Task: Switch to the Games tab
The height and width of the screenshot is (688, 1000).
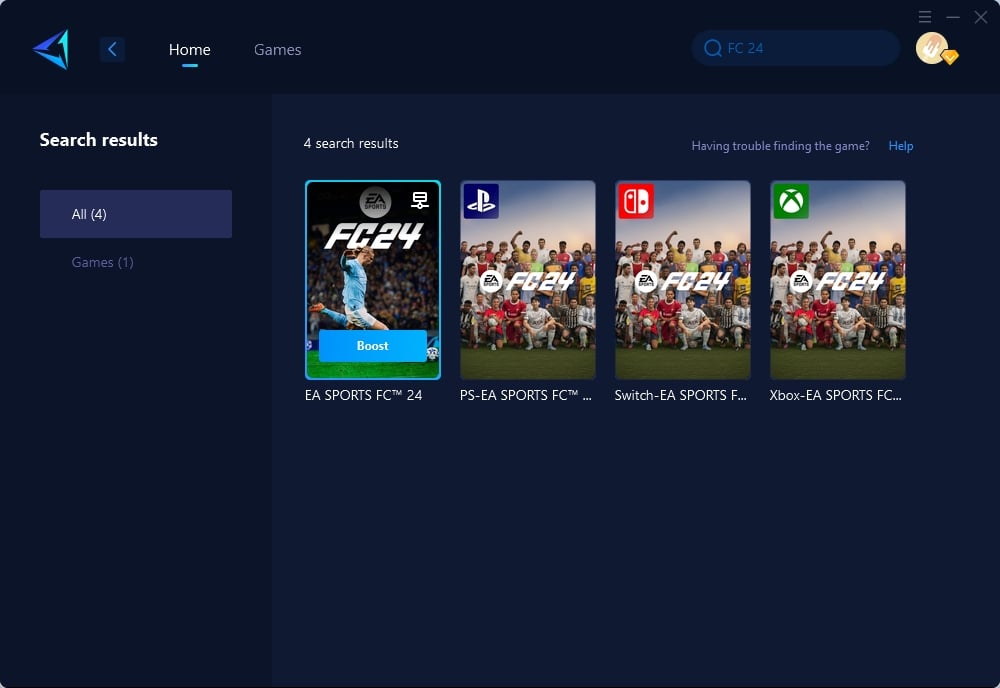Action: pyautogui.click(x=277, y=50)
